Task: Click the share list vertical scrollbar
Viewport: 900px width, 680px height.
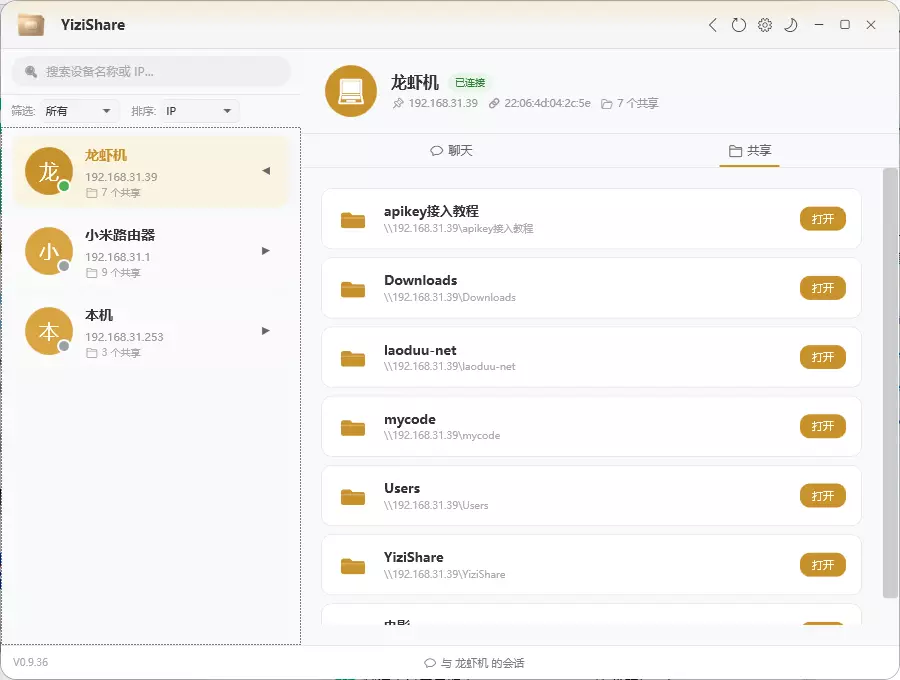Action: pyautogui.click(x=890, y=383)
